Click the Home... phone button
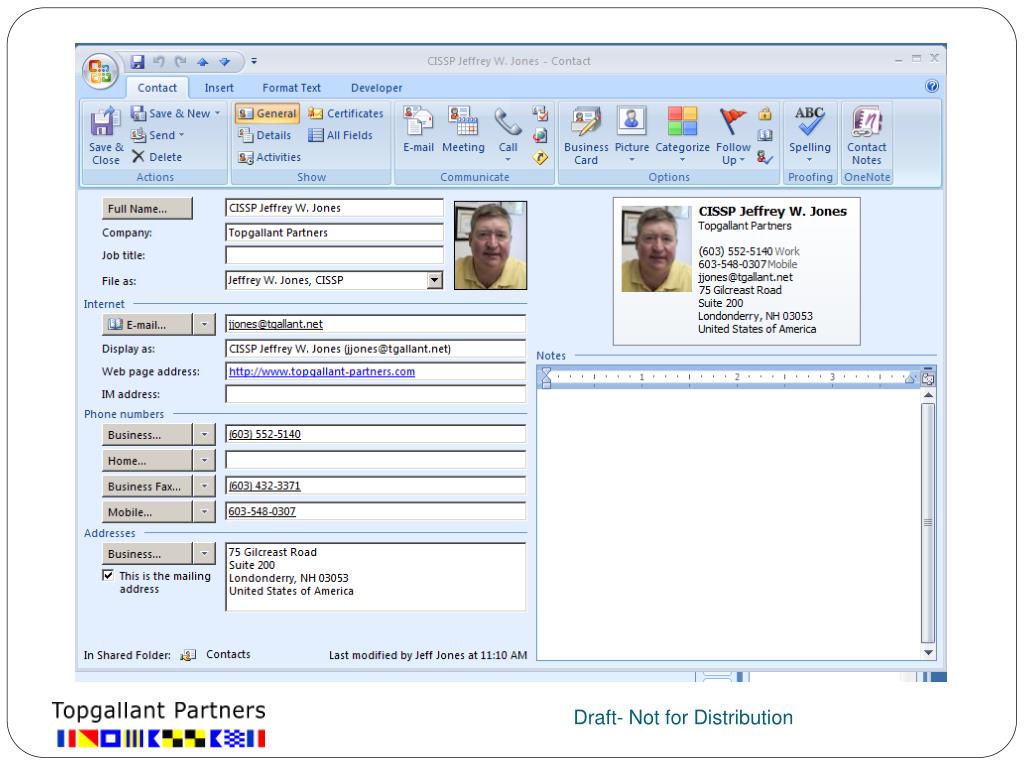This screenshot has width=1024, height=768. 147,460
